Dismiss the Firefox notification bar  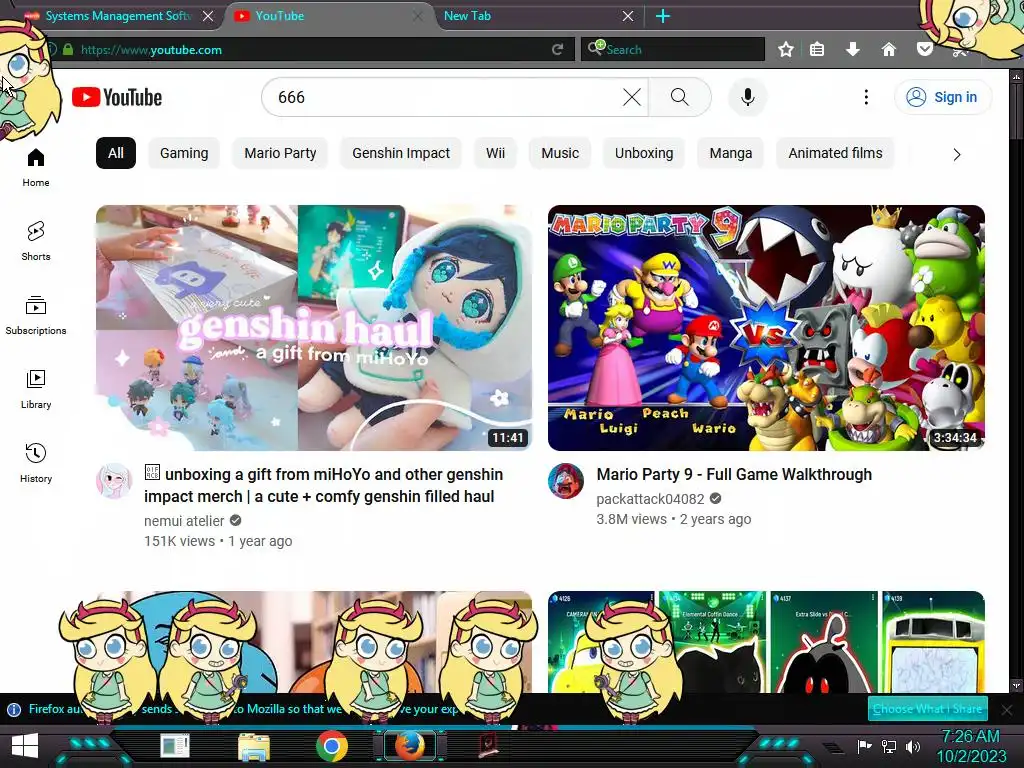pos(1007,709)
